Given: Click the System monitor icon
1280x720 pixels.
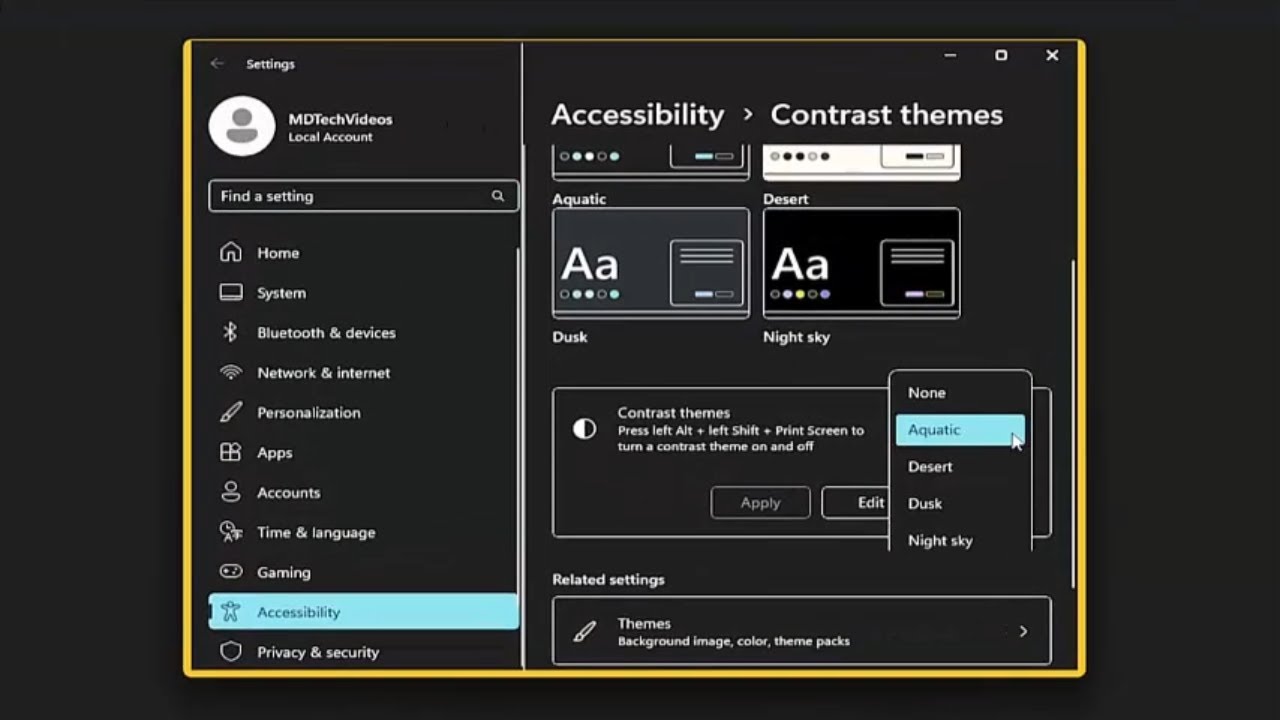Looking at the screenshot, I should pyautogui.click(x=231, y=292).
